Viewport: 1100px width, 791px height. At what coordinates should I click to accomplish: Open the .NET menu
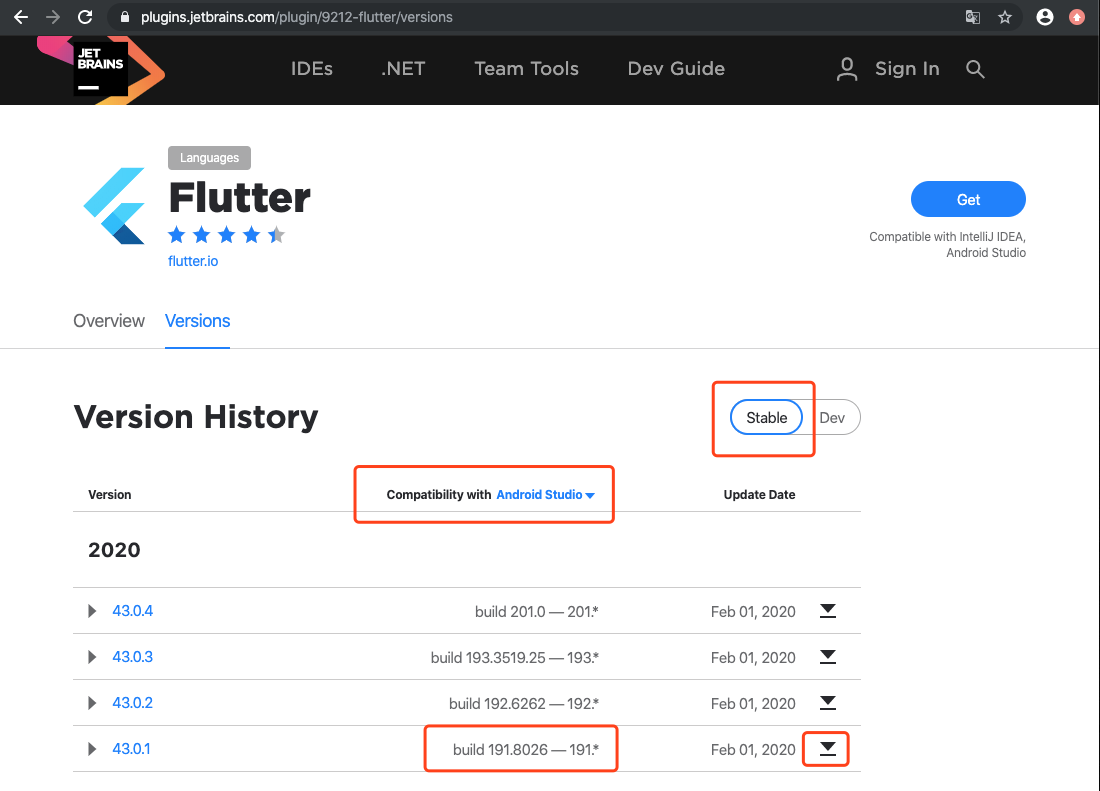pyautogui.click(x=403, y=69)
